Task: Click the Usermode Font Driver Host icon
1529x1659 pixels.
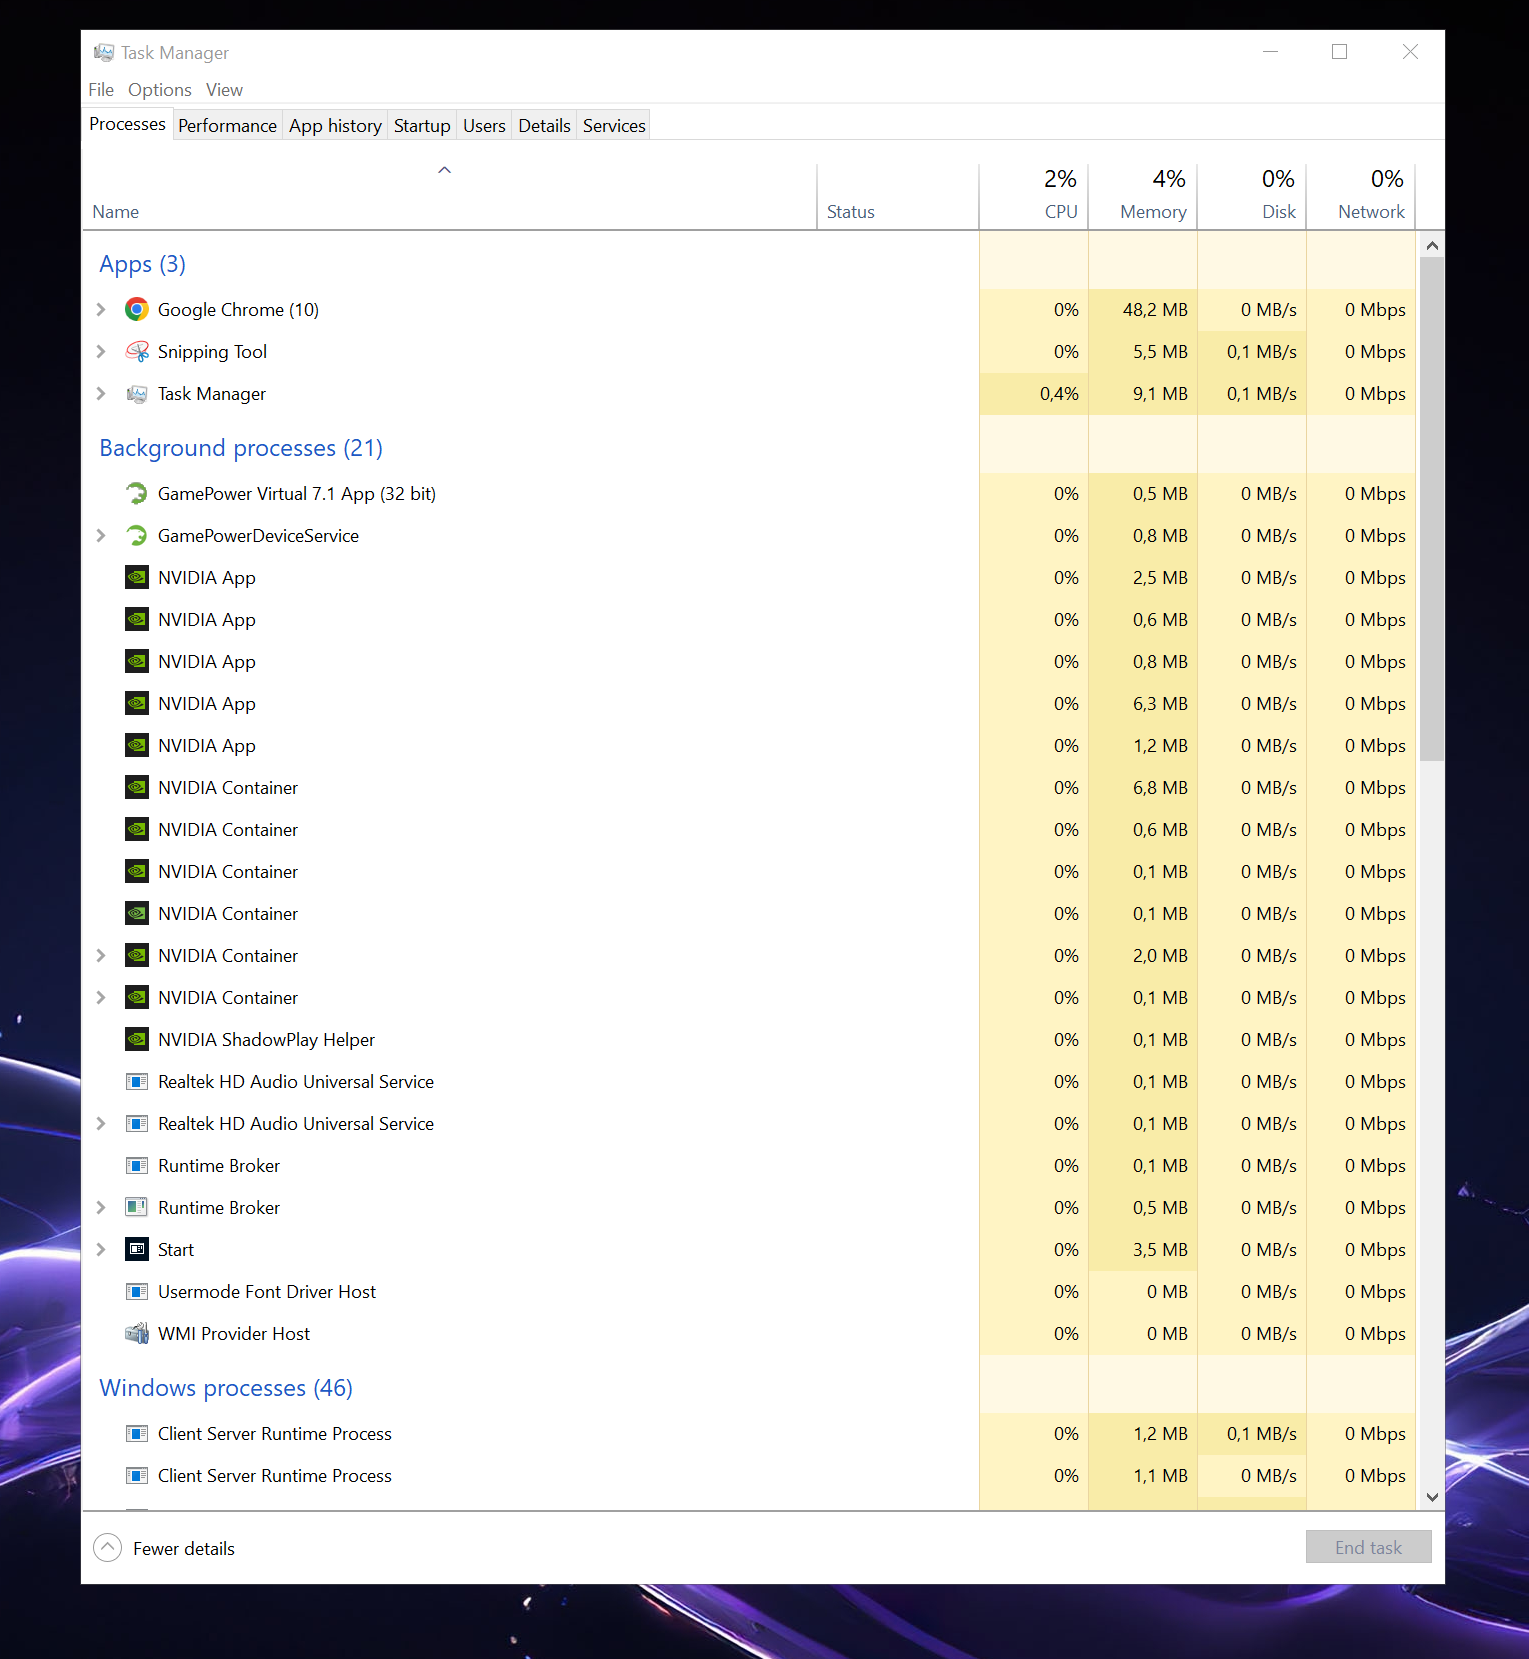Action: pyautogui.click(x=137, y=1292)
